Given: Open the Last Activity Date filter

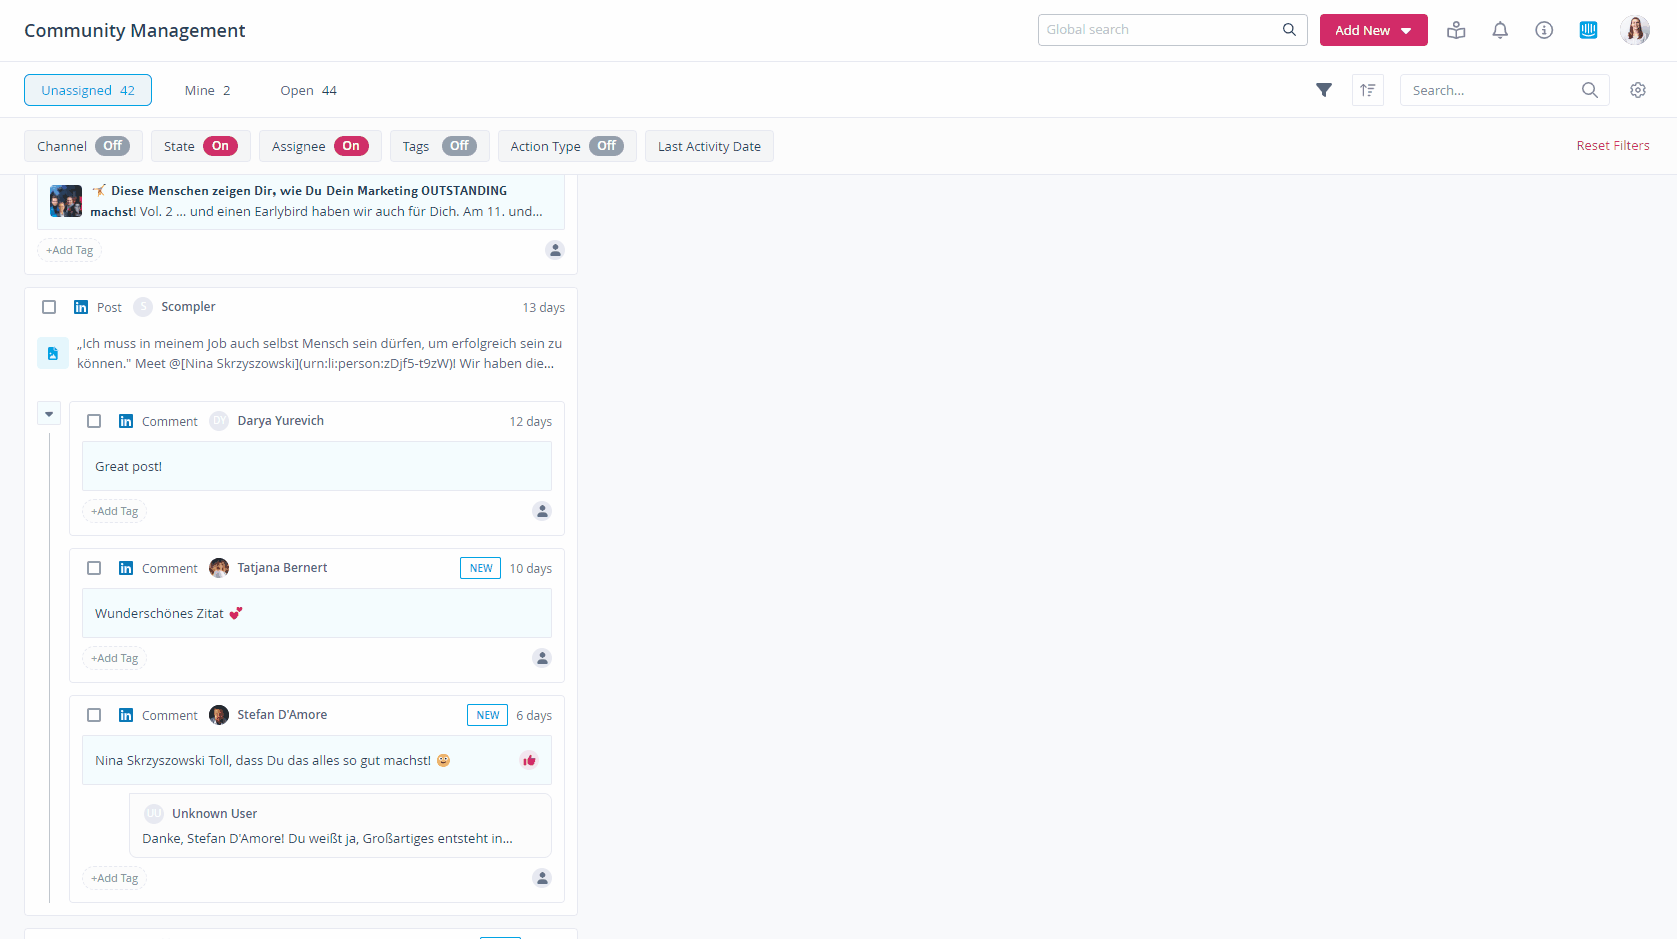Looking at the screenshot, I should [709, 146].
